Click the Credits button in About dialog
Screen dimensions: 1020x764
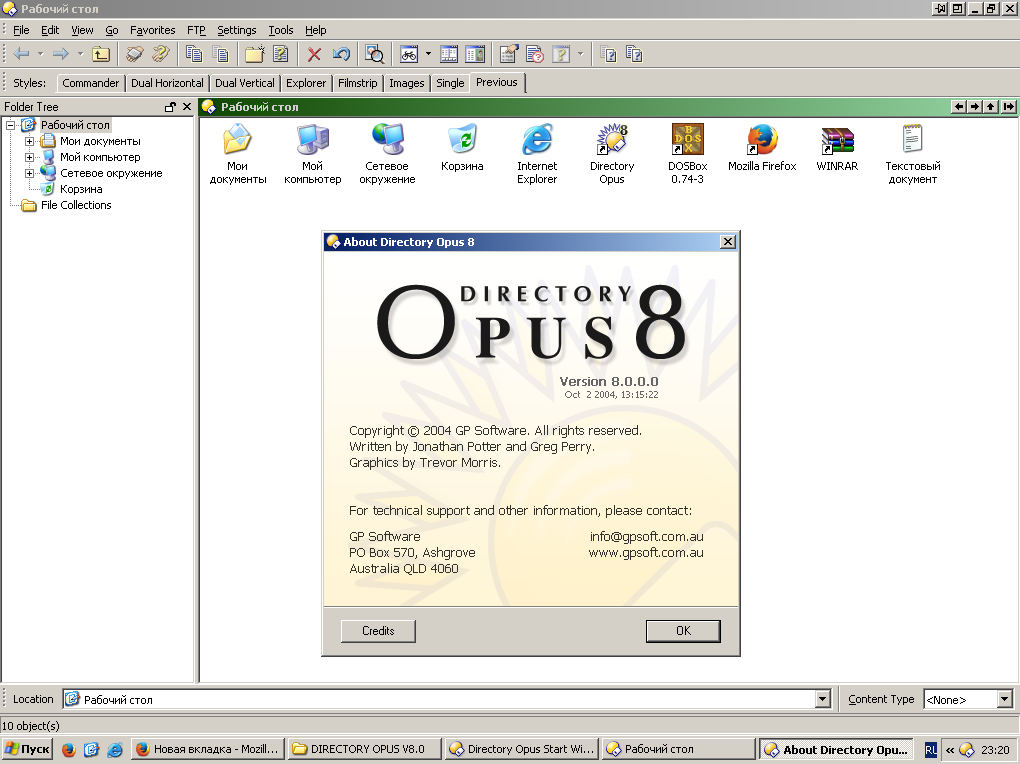(378, 631)
